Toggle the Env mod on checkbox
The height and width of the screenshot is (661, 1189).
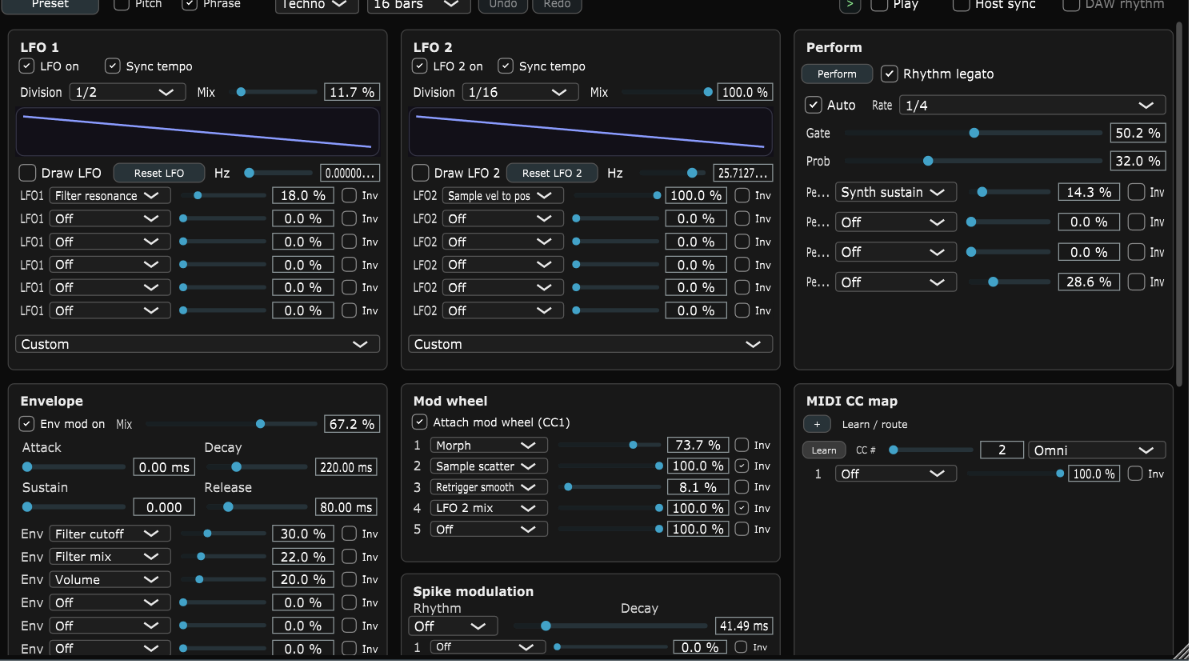tap(27, 424)
